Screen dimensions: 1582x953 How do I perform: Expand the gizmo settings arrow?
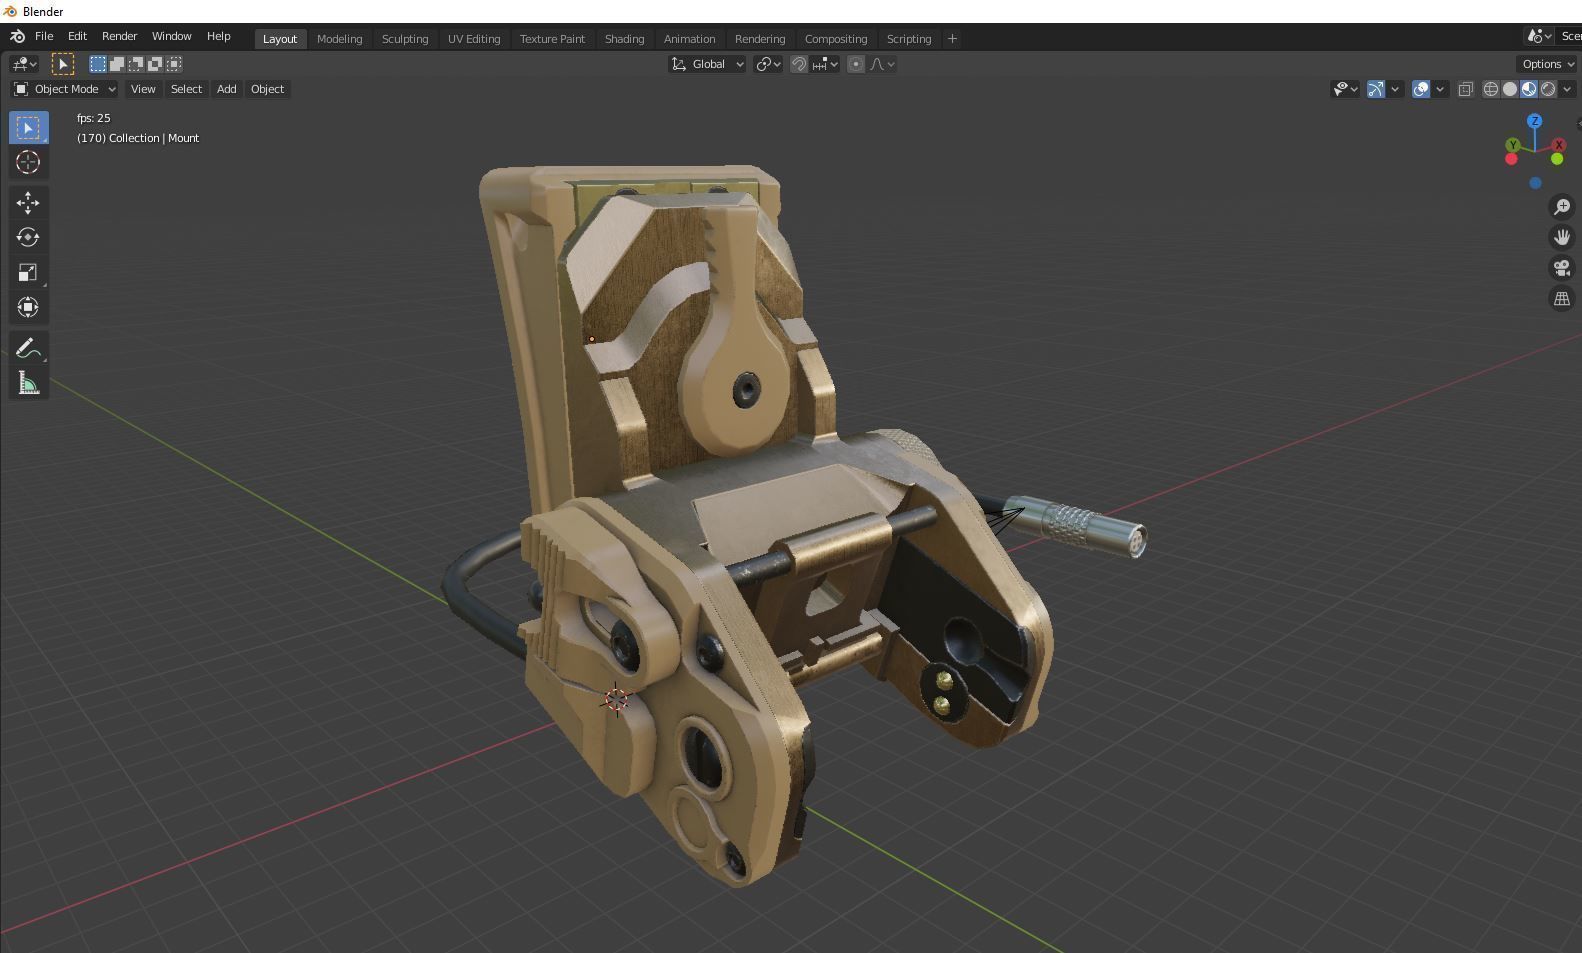tap(1395, 89)
